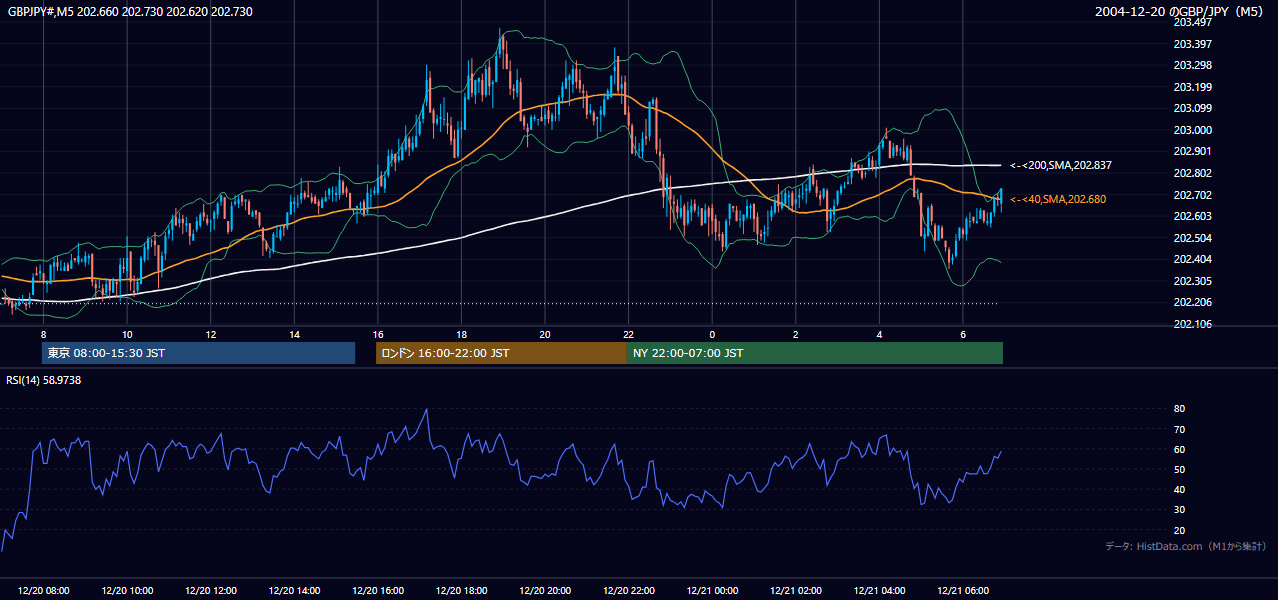Click price axis value 203.099
This screenshot has width=1278, height=600.
coord(1192,108)
